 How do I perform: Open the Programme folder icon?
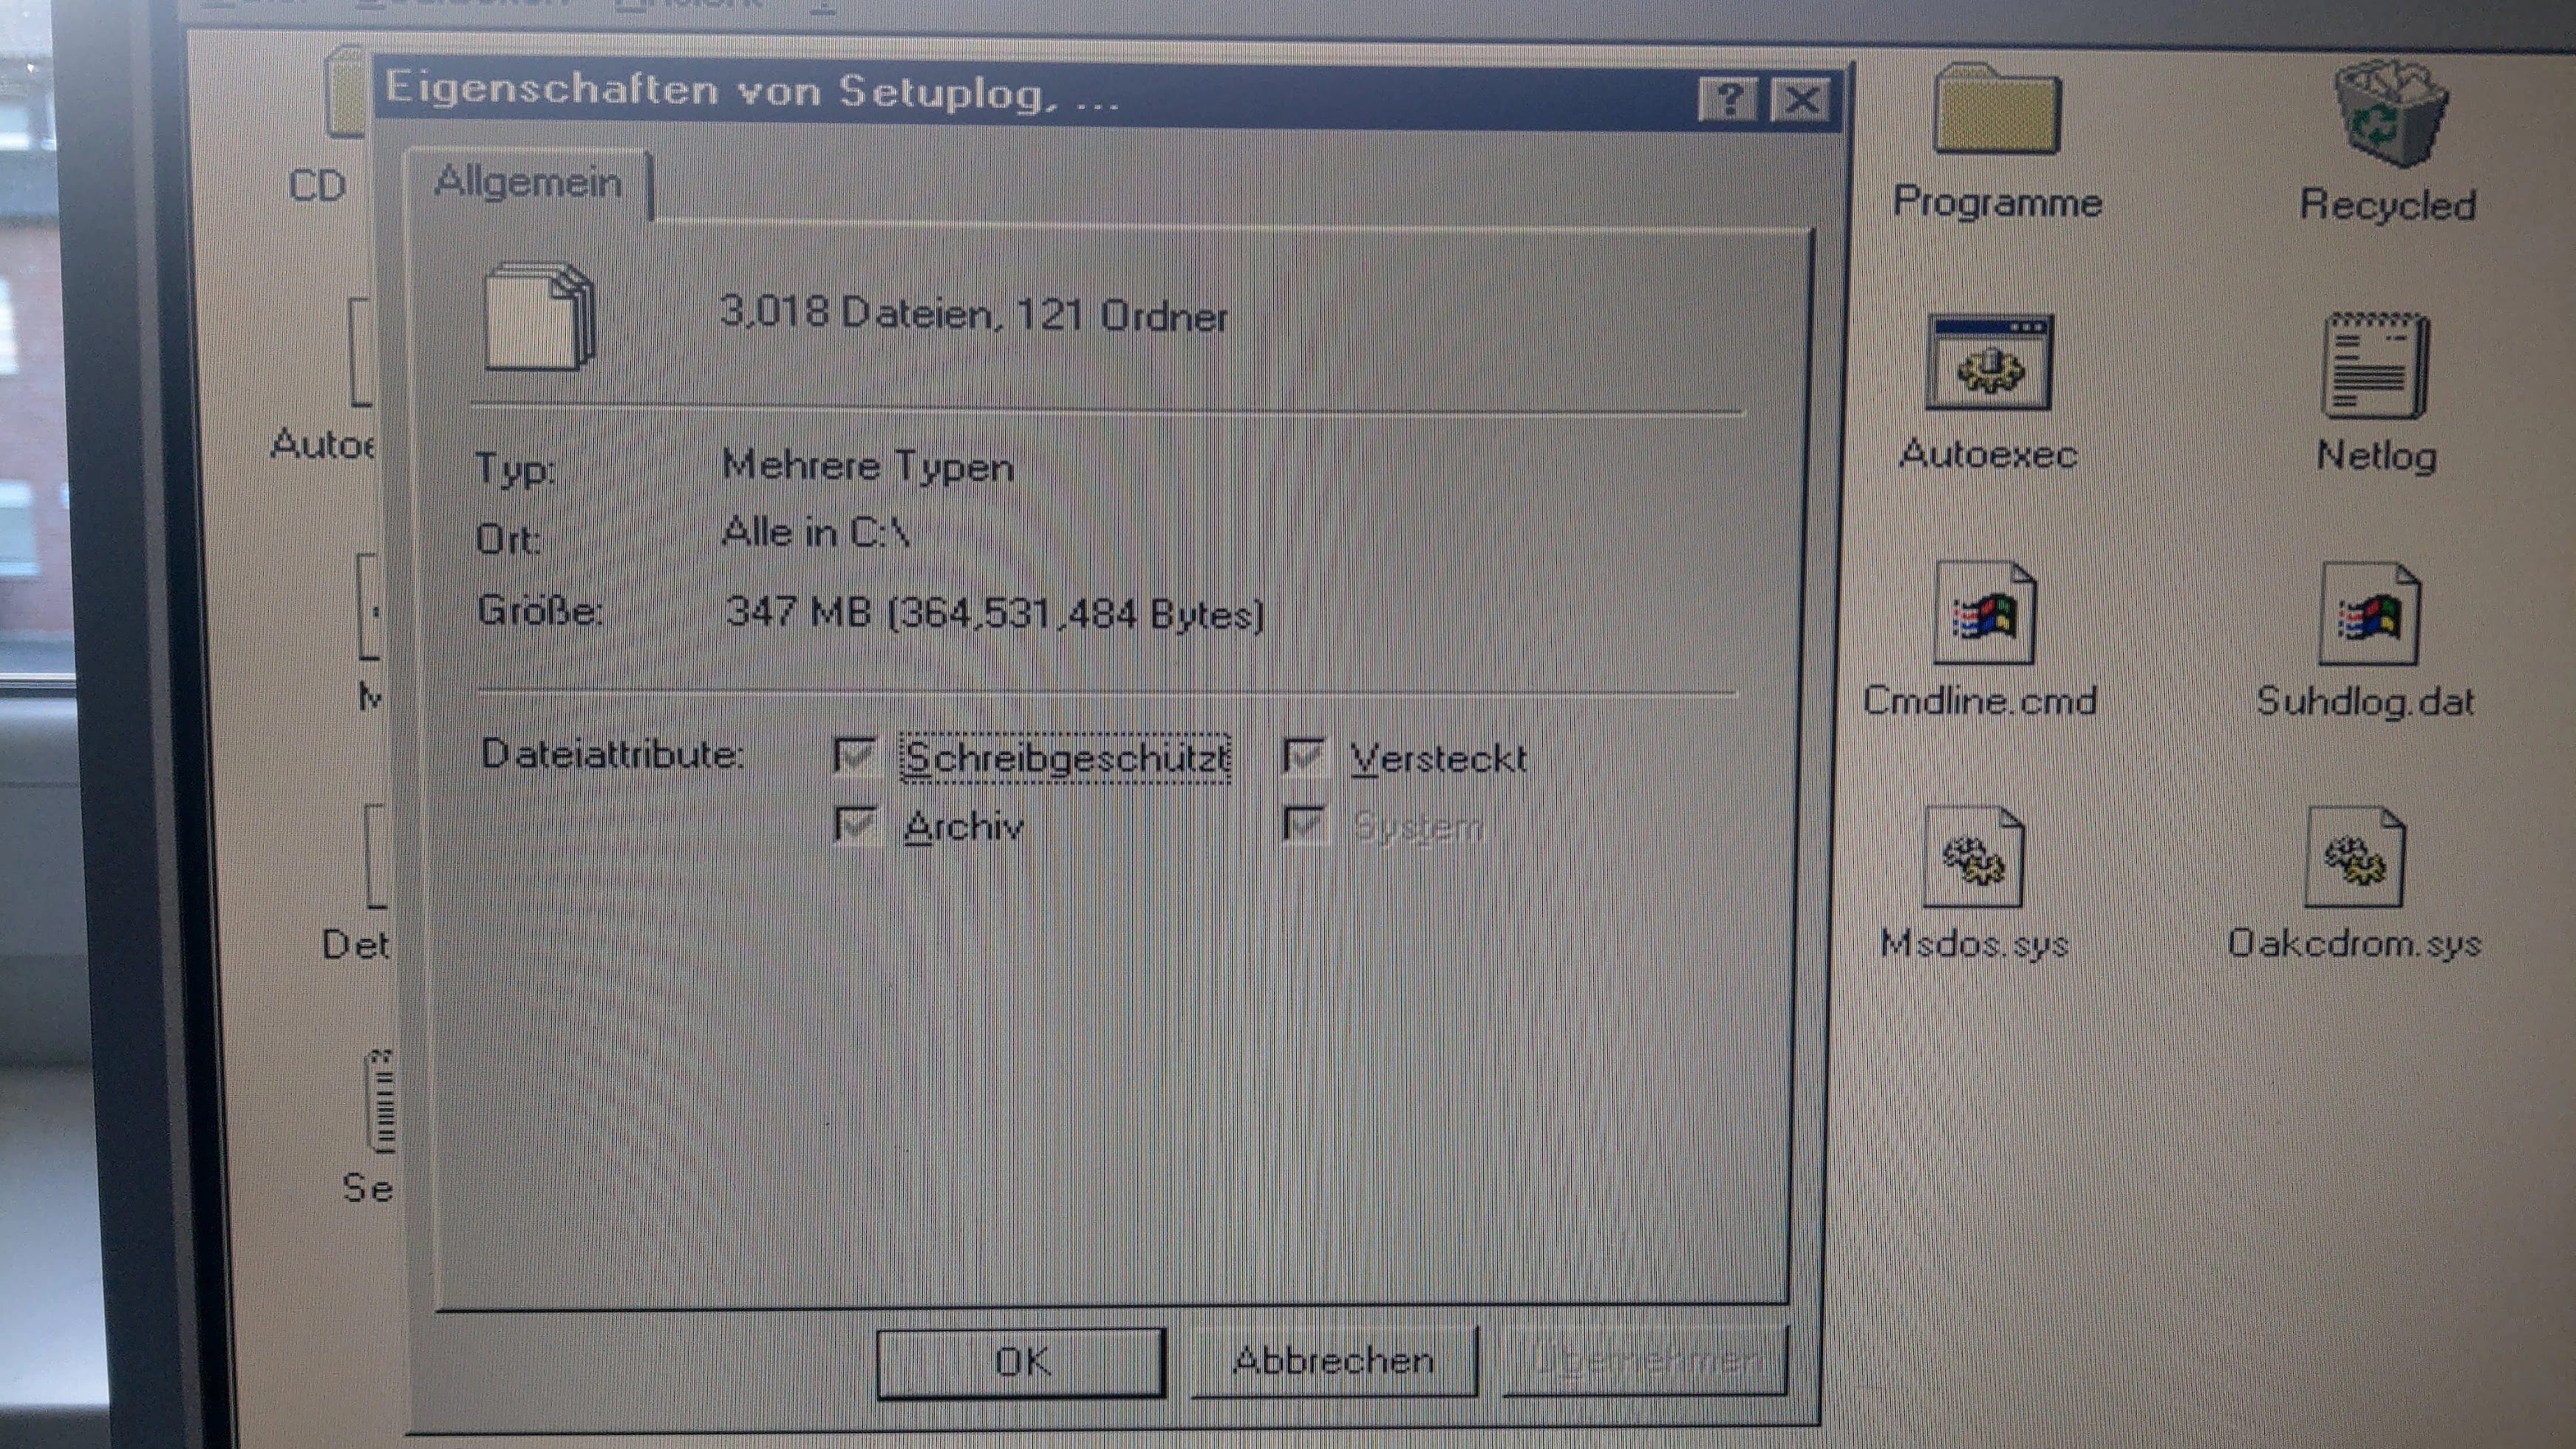point(1997,110)
